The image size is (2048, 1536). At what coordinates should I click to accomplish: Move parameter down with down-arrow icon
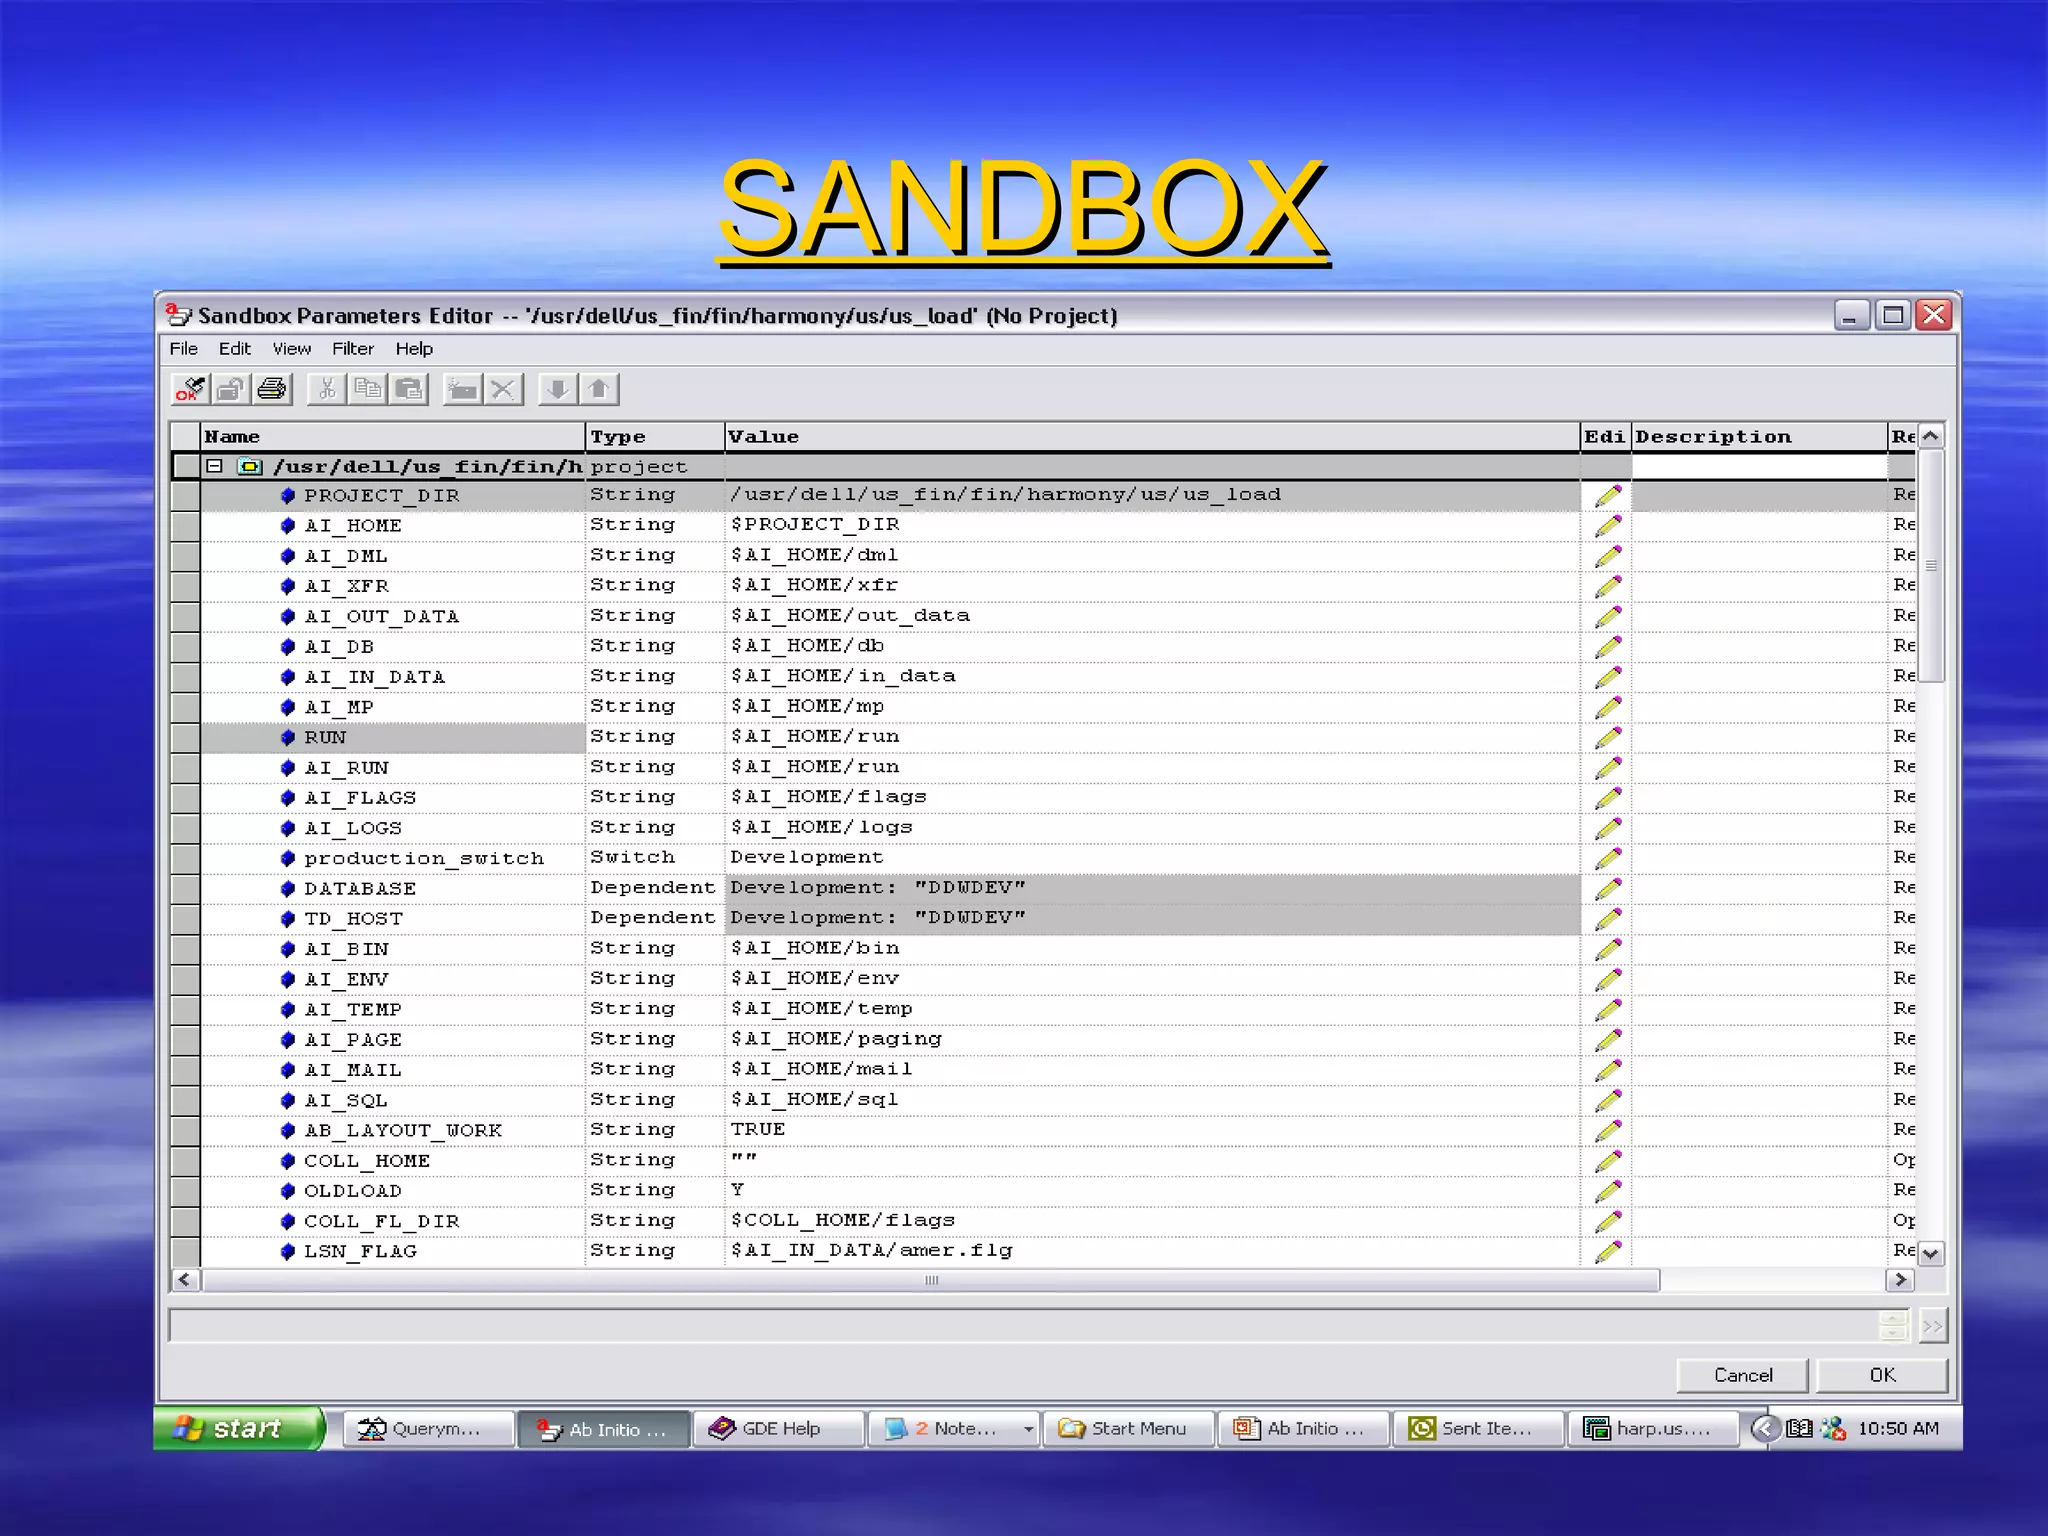click(x=558, y=389)
